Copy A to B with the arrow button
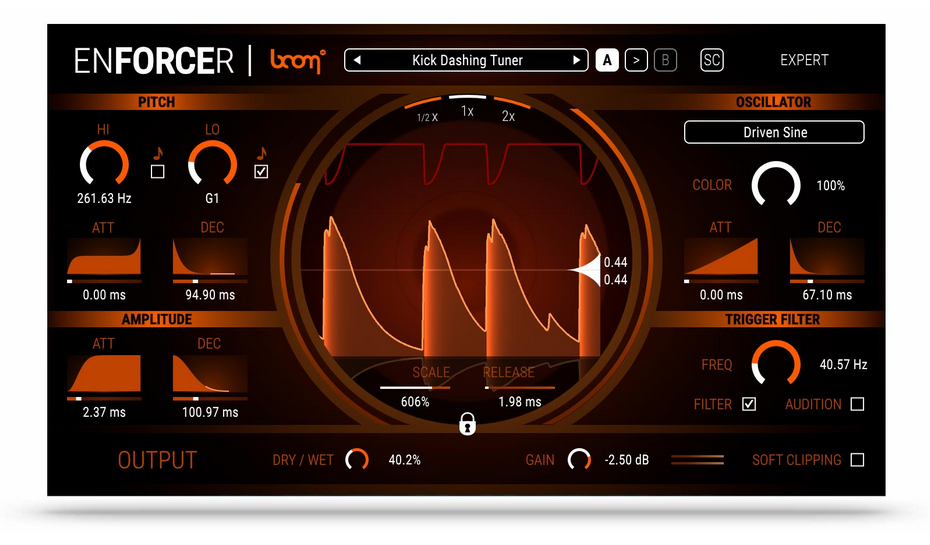Image resolution: width=930 pixels, height=545 pixels. [636, 60]
